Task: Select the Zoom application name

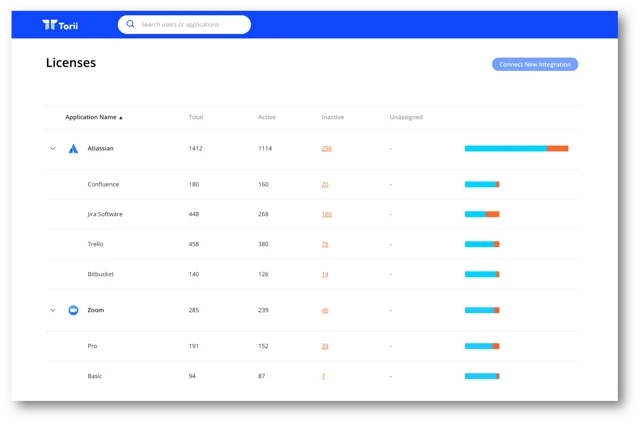Action: 96,310
